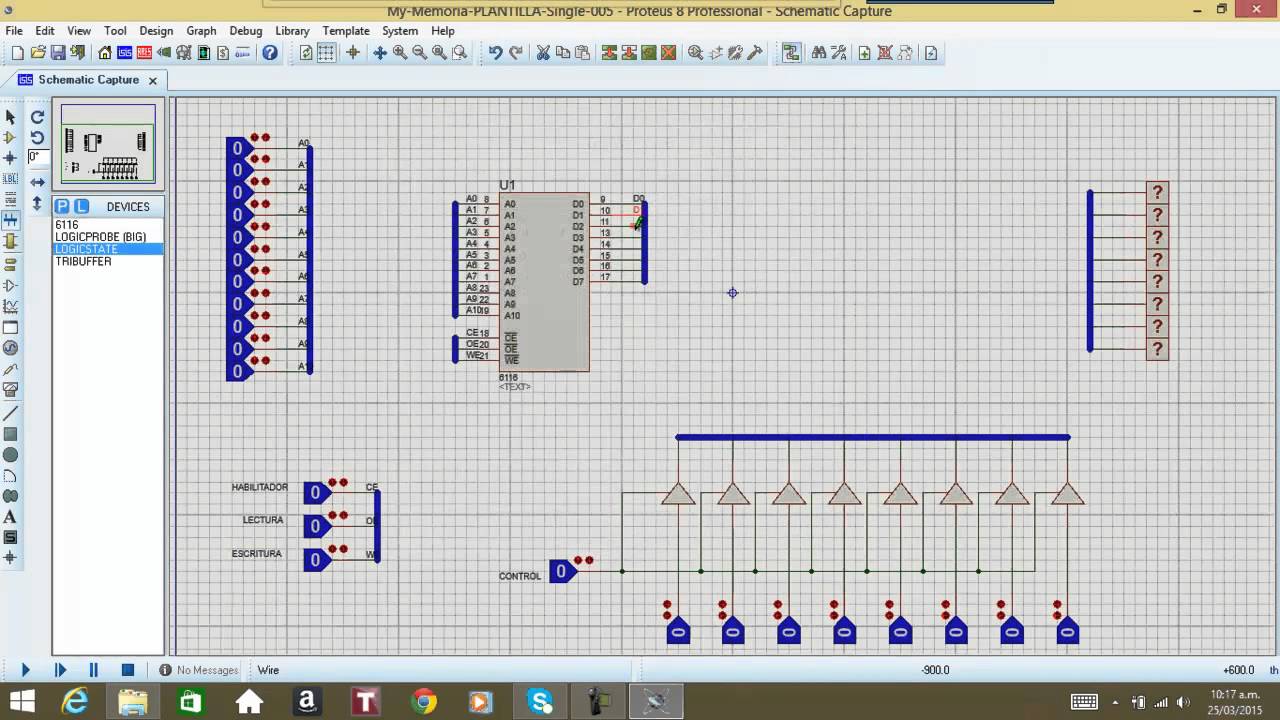Undo the last action

(x=495, y=53)
